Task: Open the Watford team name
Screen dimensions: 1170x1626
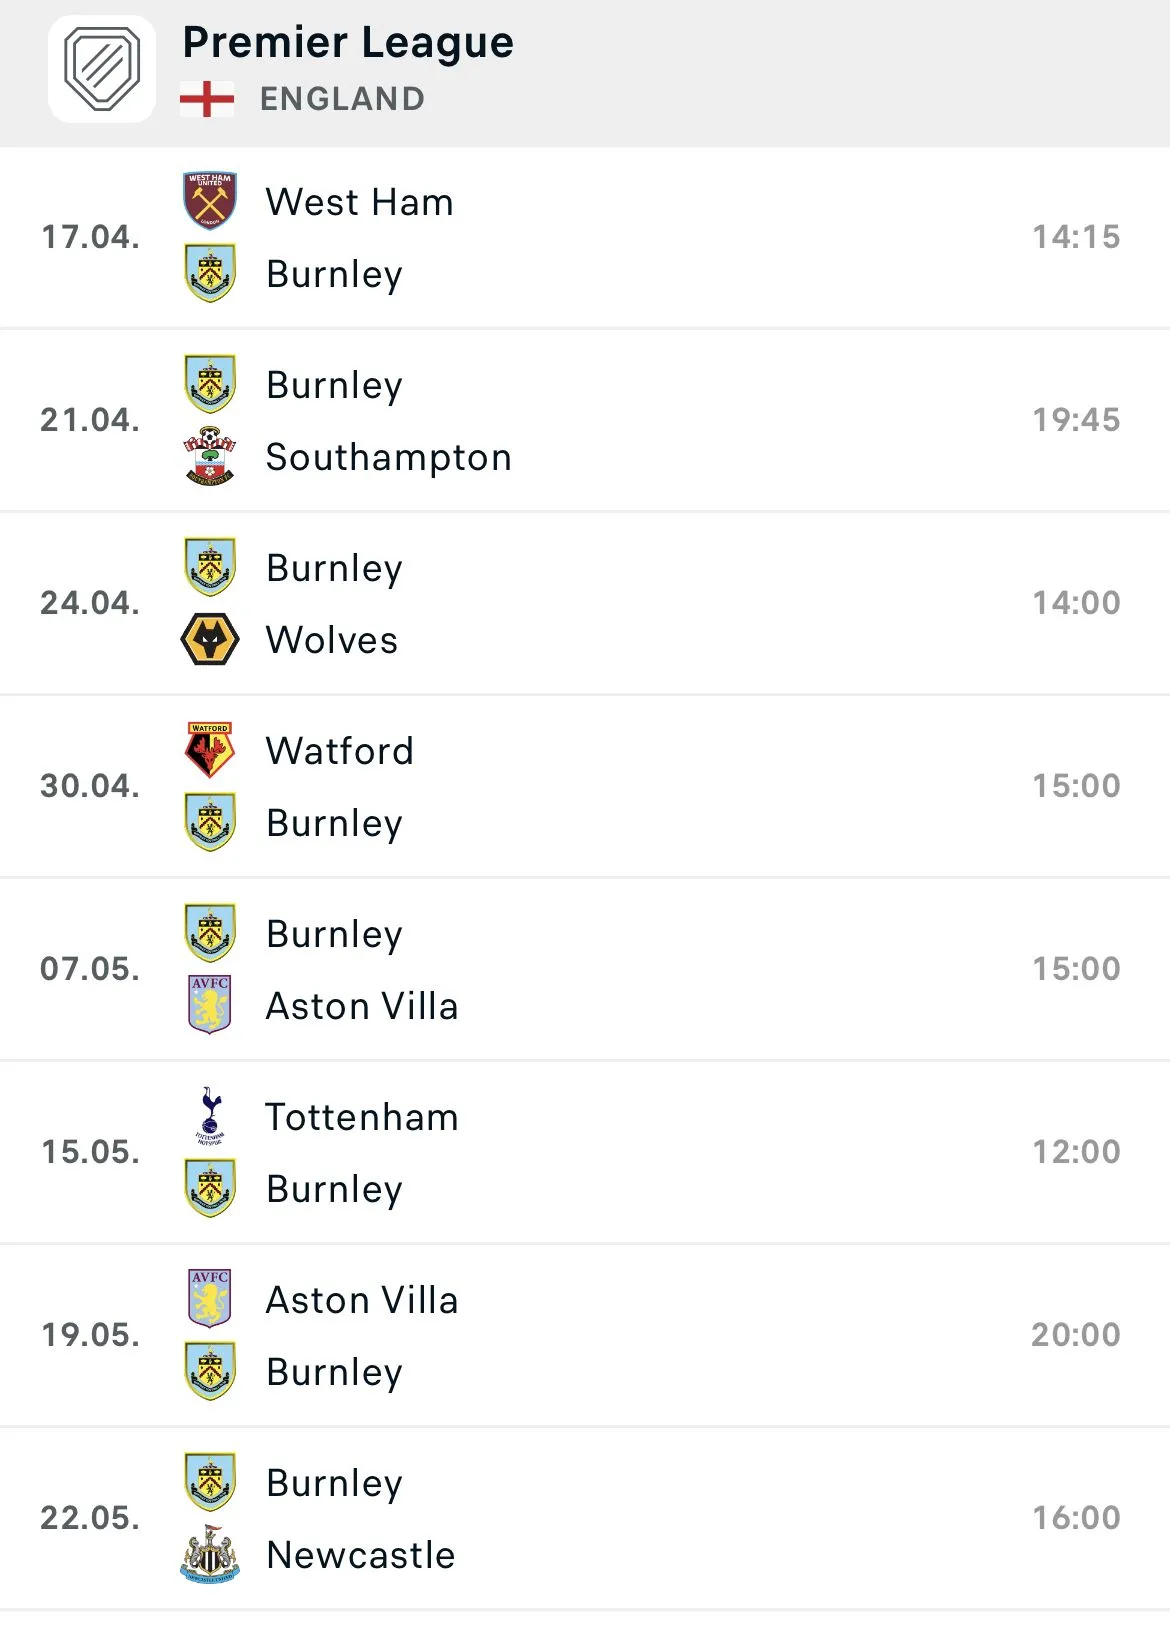Action: 339,751
